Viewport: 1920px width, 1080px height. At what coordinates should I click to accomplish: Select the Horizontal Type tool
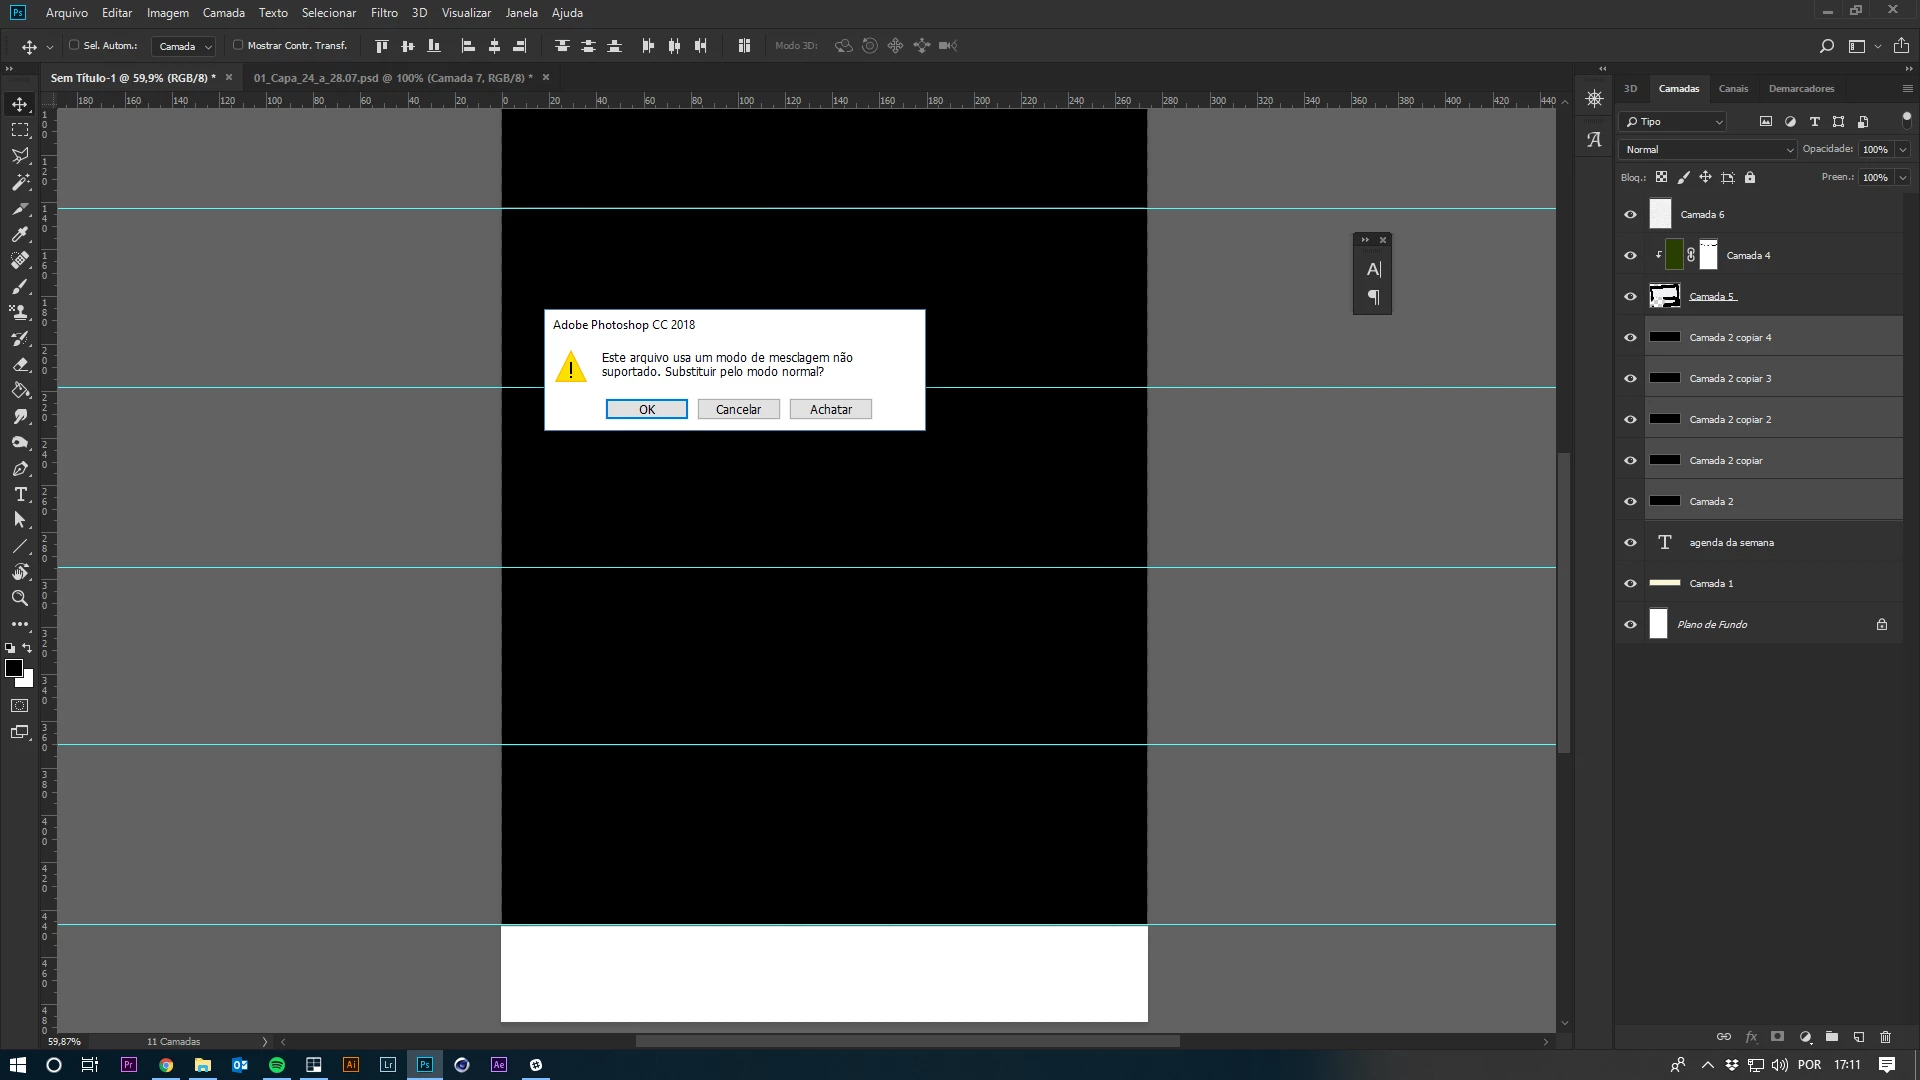pos(20,495)
